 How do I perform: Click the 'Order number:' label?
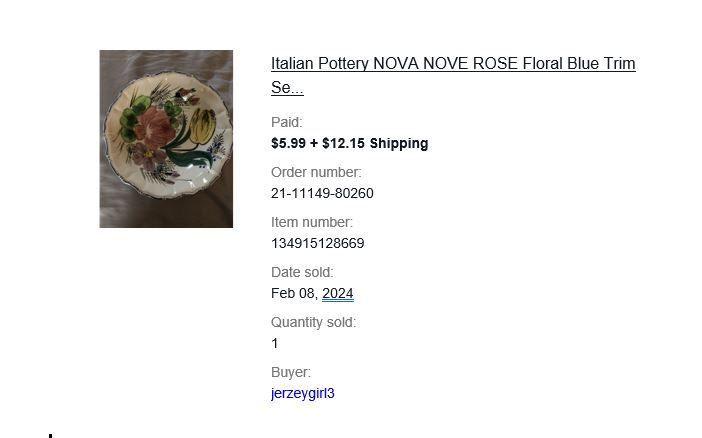pyautogui.click(x=316, y=172)
